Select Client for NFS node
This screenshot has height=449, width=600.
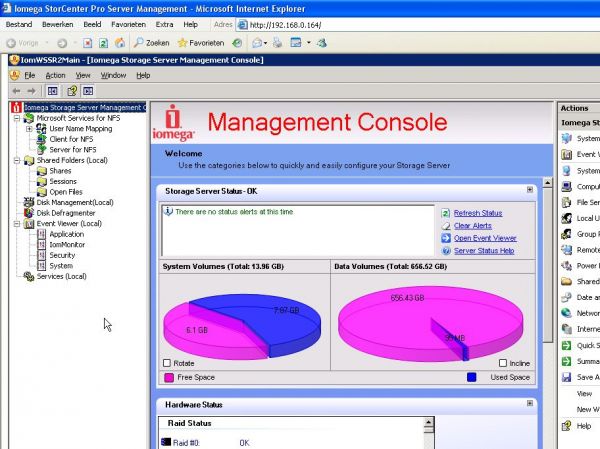pyautogui.click(x=71, y=139)
